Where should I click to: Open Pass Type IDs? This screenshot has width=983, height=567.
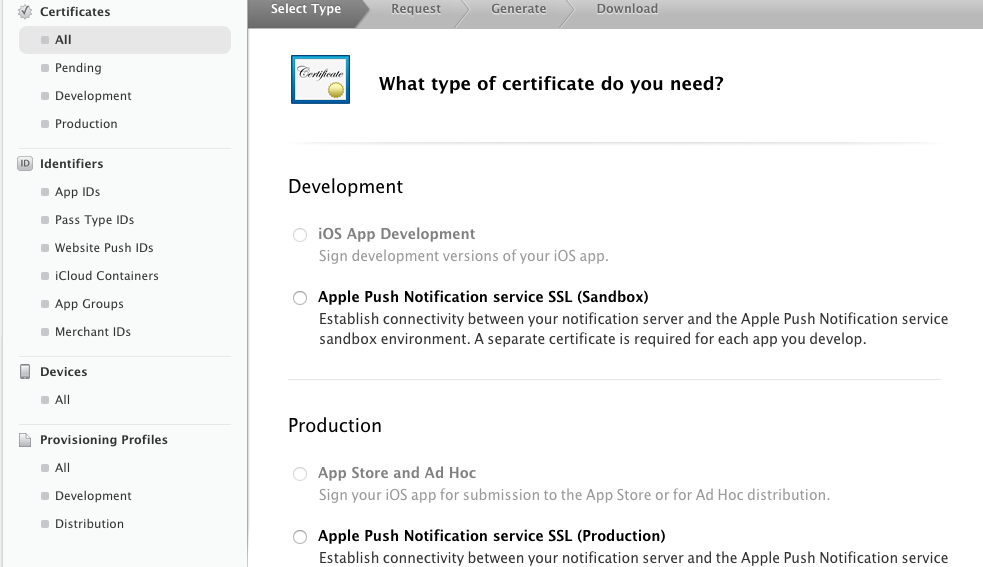point(94,220)
